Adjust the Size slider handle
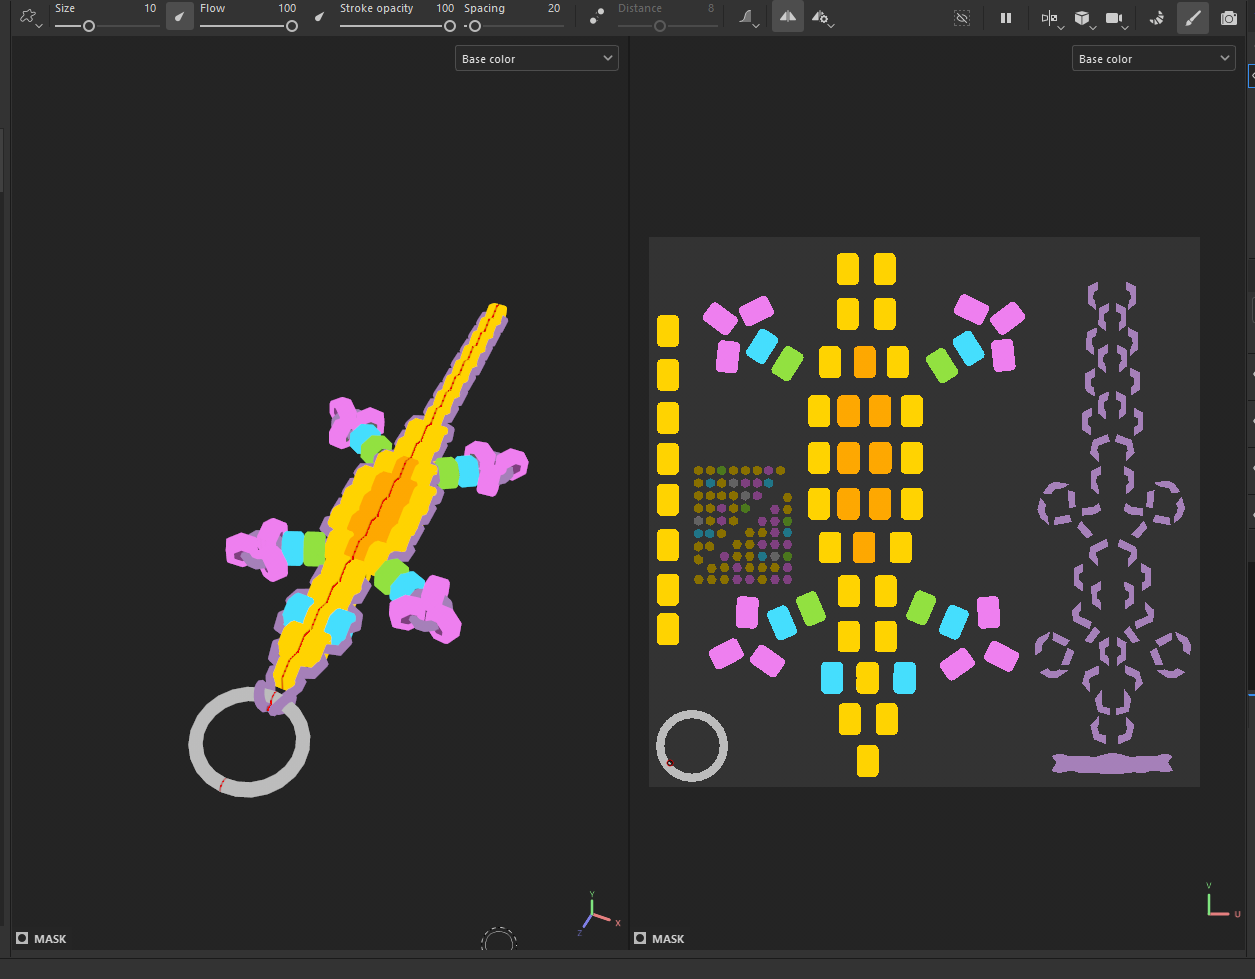This screenshot has height=979, width=1255. point(89,26)
